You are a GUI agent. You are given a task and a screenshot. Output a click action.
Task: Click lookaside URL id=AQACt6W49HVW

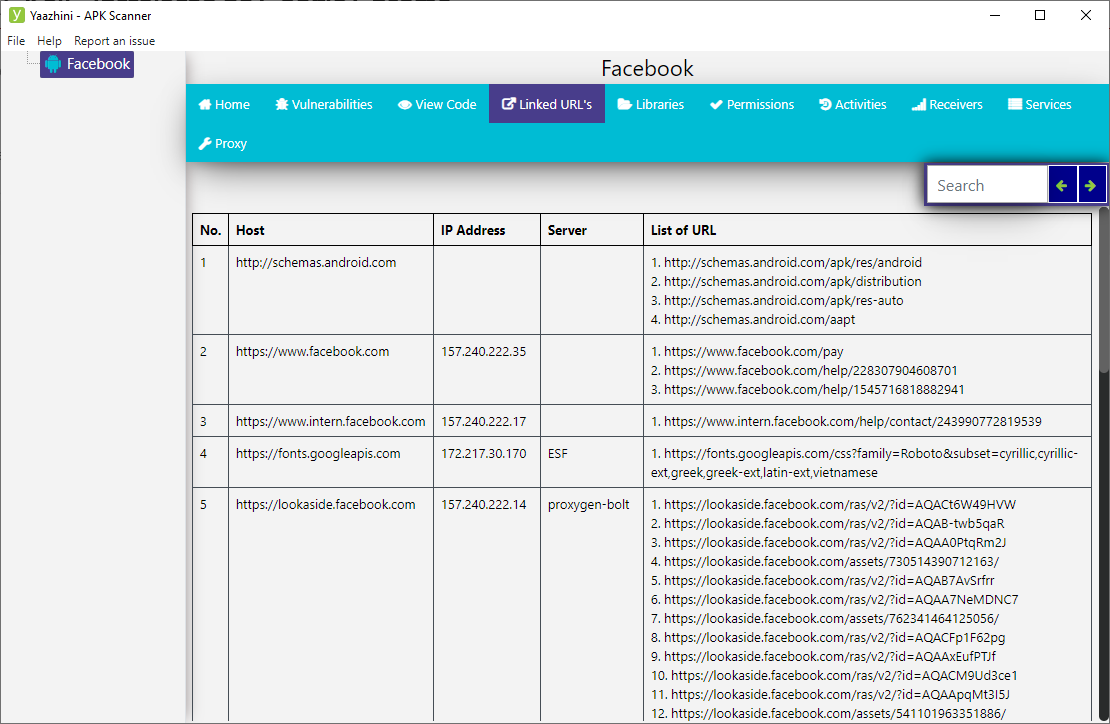coord(840,505)
